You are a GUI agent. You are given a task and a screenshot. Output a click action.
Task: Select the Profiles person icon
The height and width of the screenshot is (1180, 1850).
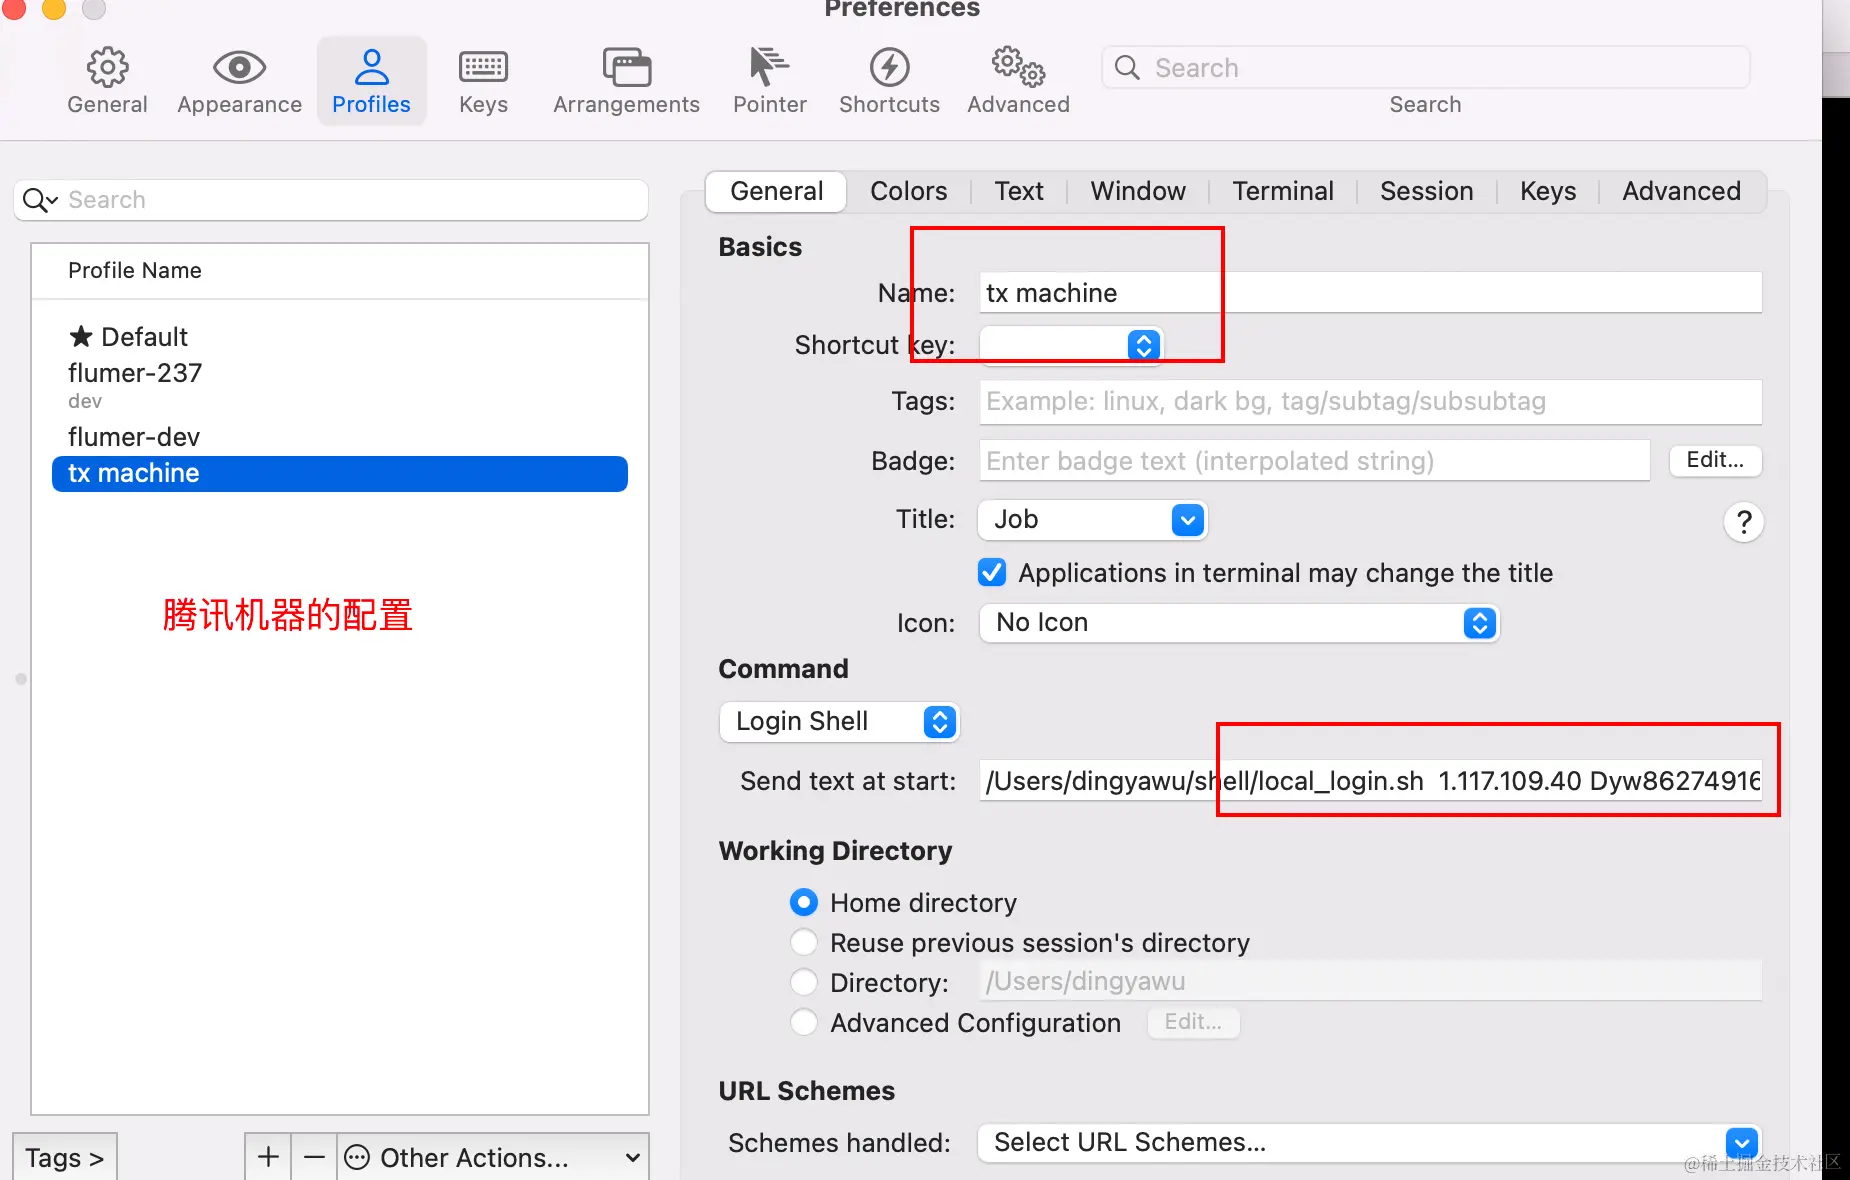(371, 67)
